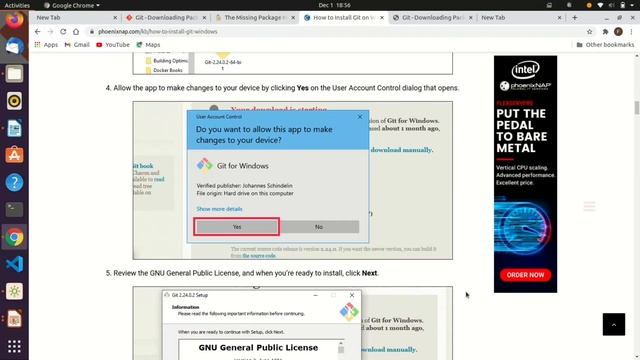Open Chrome three-dot menu
This screenshot has height=360, width=640.
(631, 31)
